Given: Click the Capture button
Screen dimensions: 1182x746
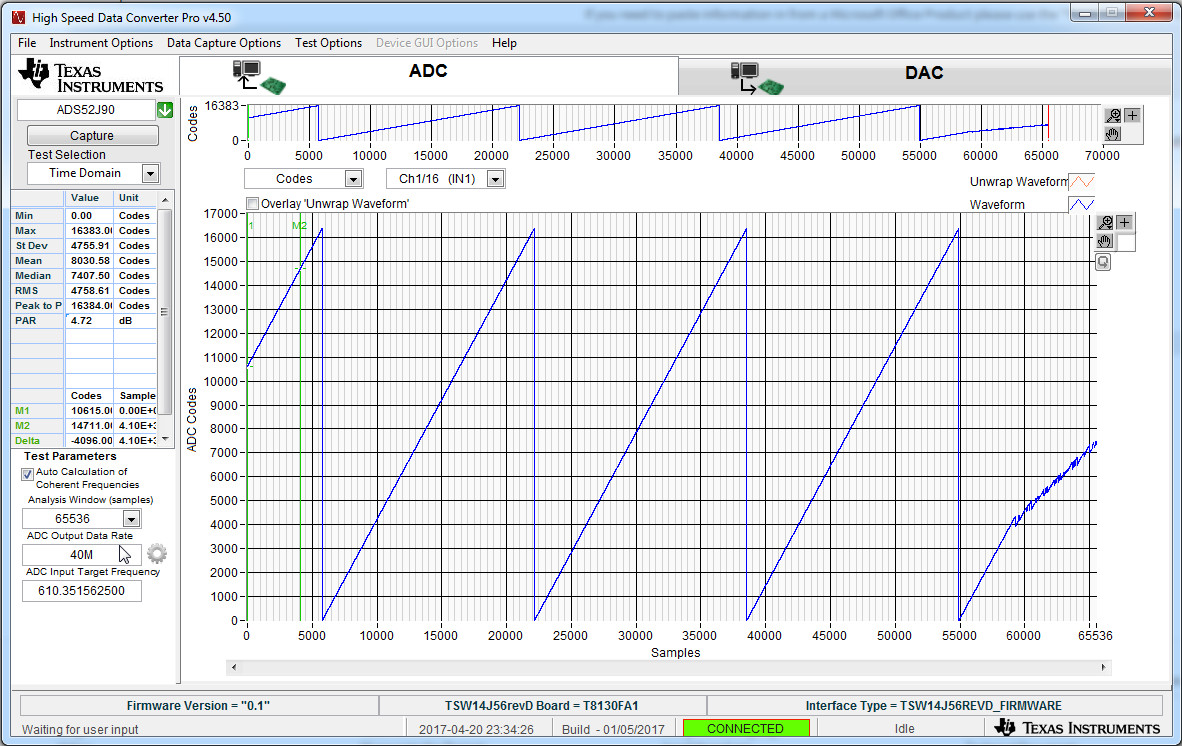Looking at the screenshot, I should click(x=93, y=136).
